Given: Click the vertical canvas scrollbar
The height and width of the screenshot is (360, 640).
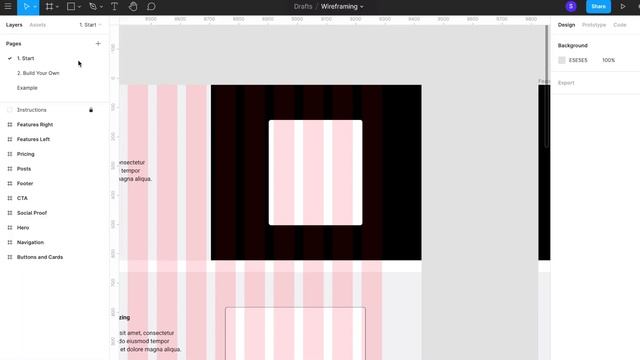Looking at the screenshot, I should click(547, 86).
